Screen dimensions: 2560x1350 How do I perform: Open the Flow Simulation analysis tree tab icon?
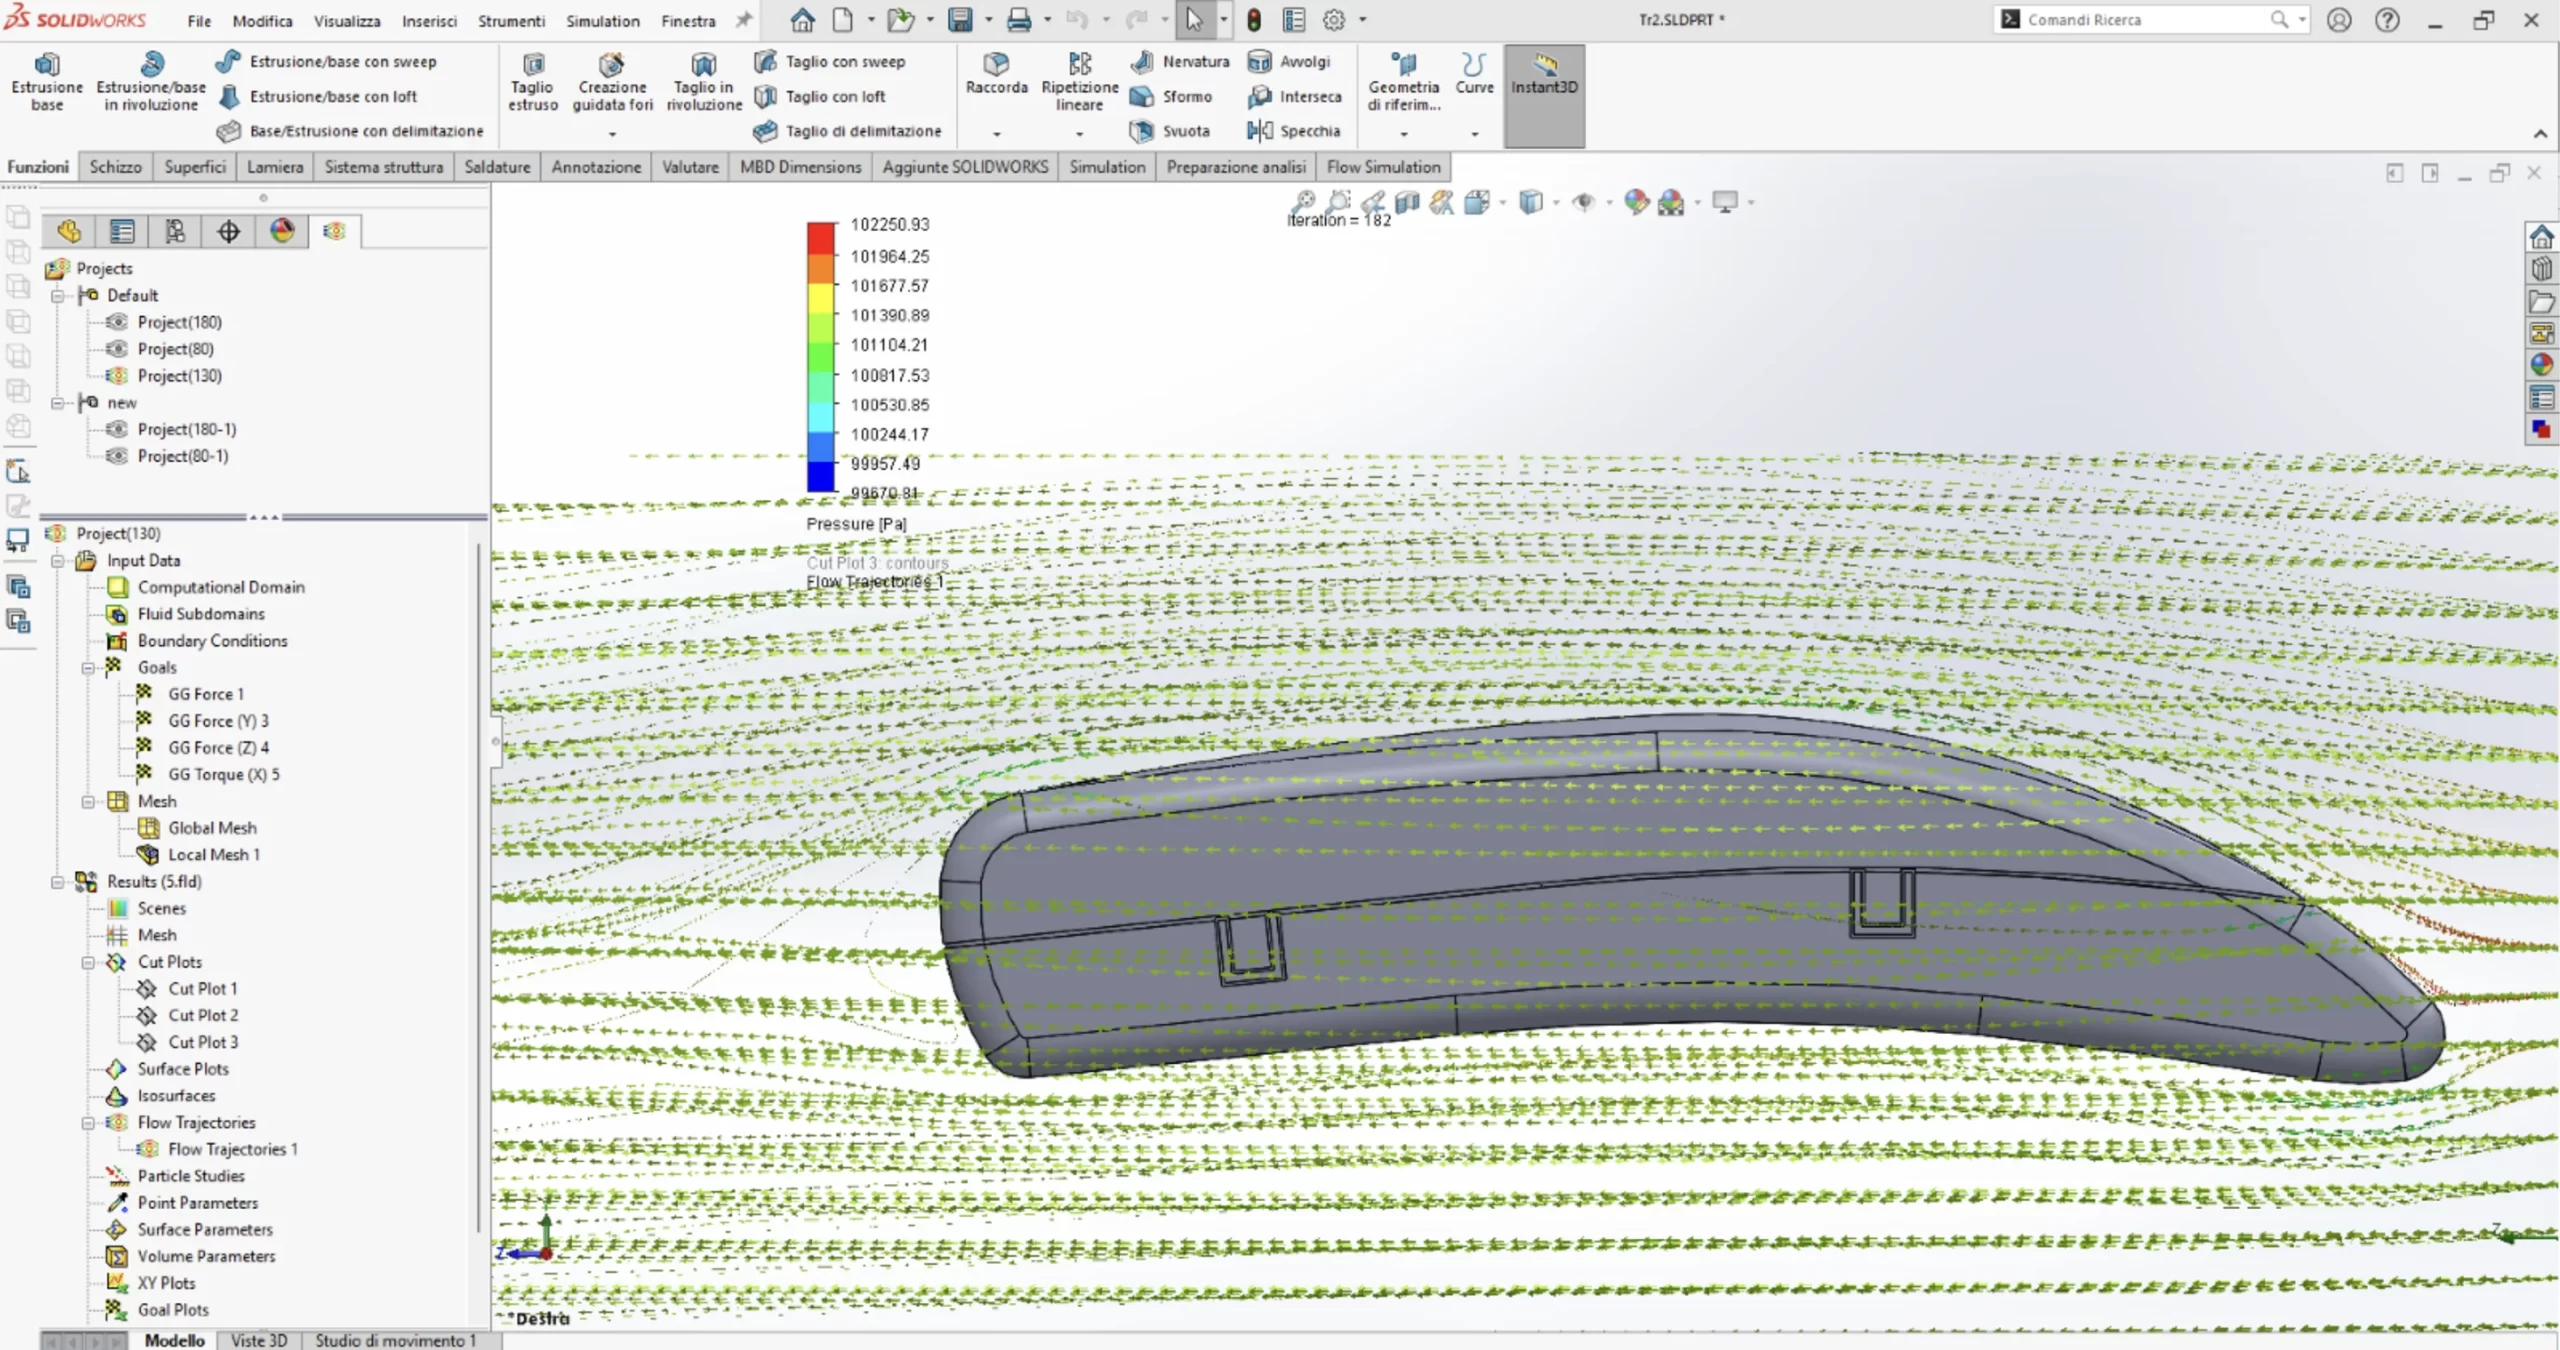click(334, 232)
